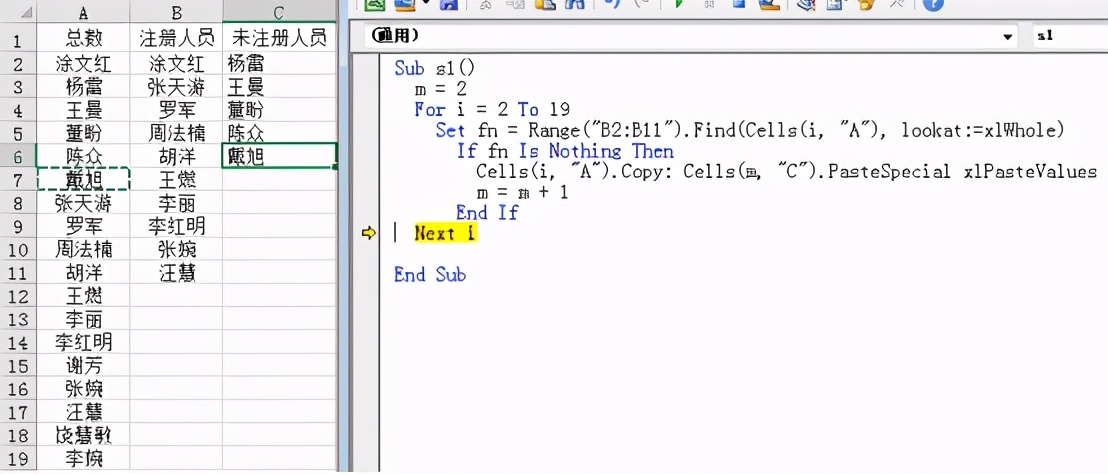Select cell A13 containing 李丽

pos(83,320)
